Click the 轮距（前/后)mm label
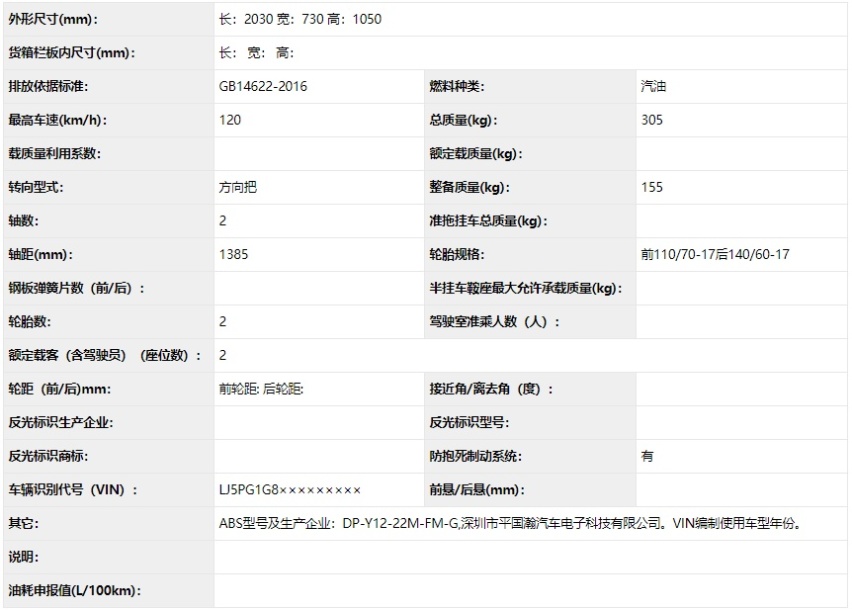The width and height of the screenshot is (852, 611). point(59,389)
